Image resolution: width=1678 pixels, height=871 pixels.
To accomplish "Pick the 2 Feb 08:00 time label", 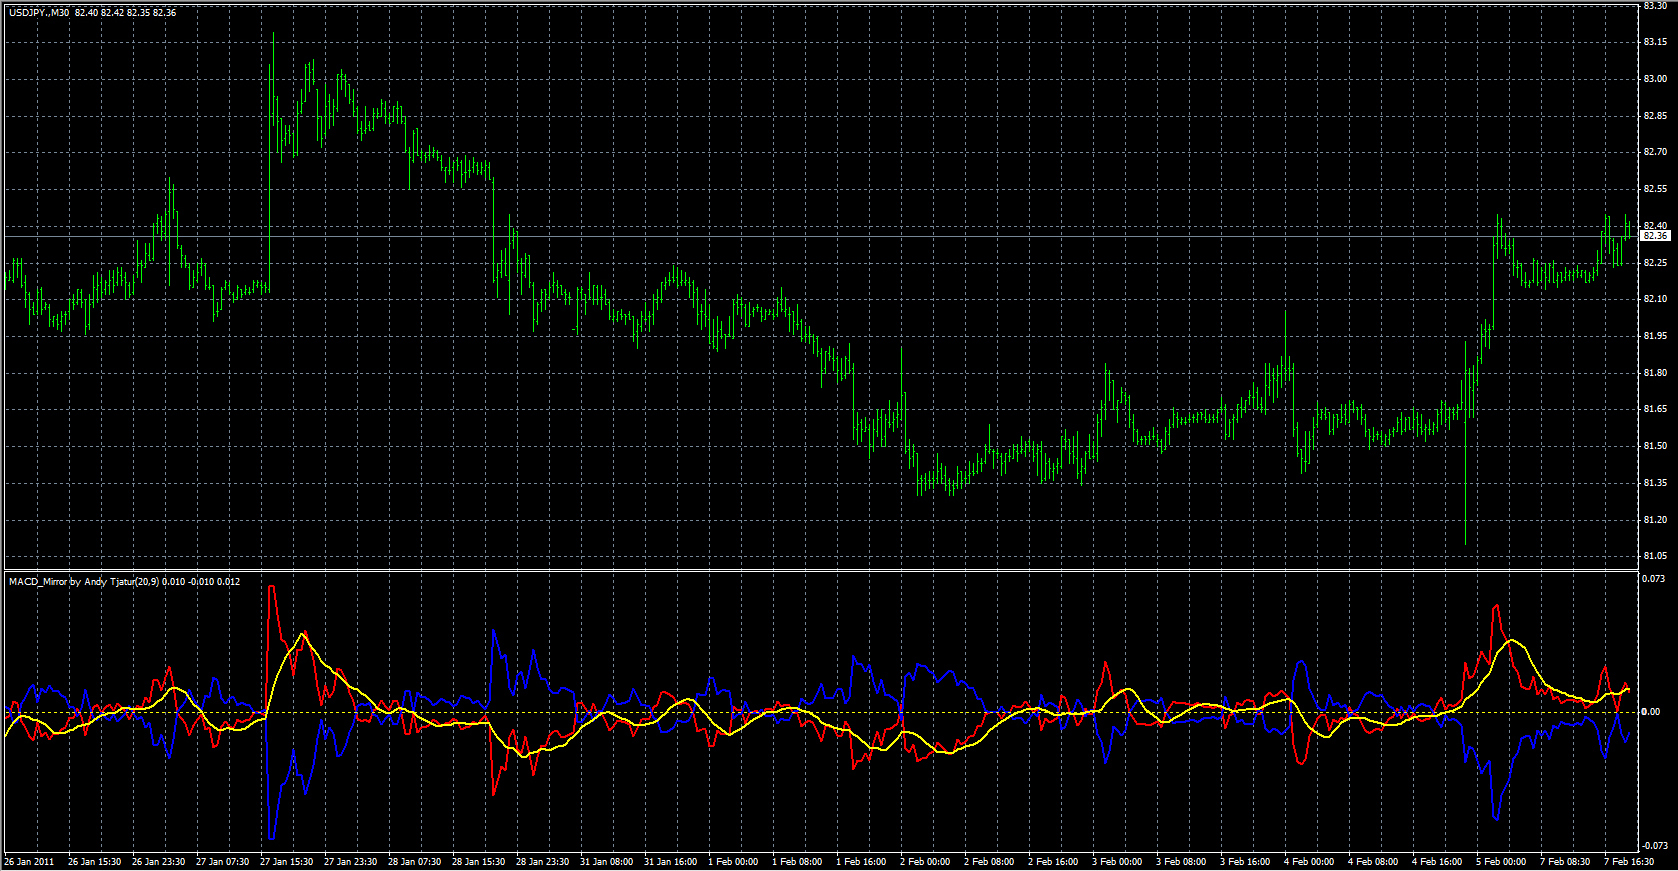I will coord(989,862).
